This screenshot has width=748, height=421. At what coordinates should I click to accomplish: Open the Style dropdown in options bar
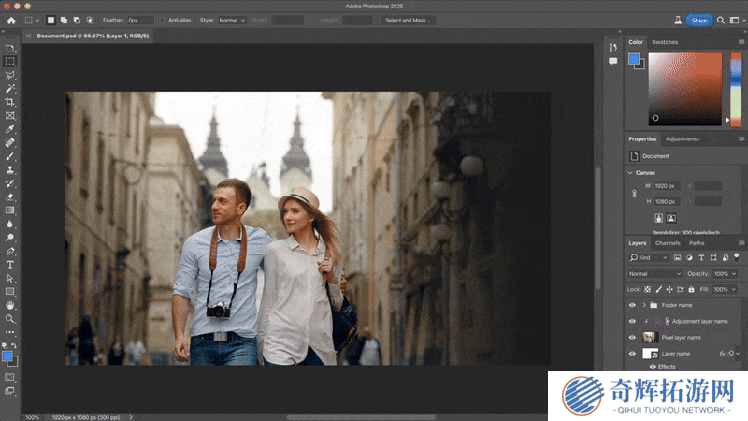tap(231, 19)
